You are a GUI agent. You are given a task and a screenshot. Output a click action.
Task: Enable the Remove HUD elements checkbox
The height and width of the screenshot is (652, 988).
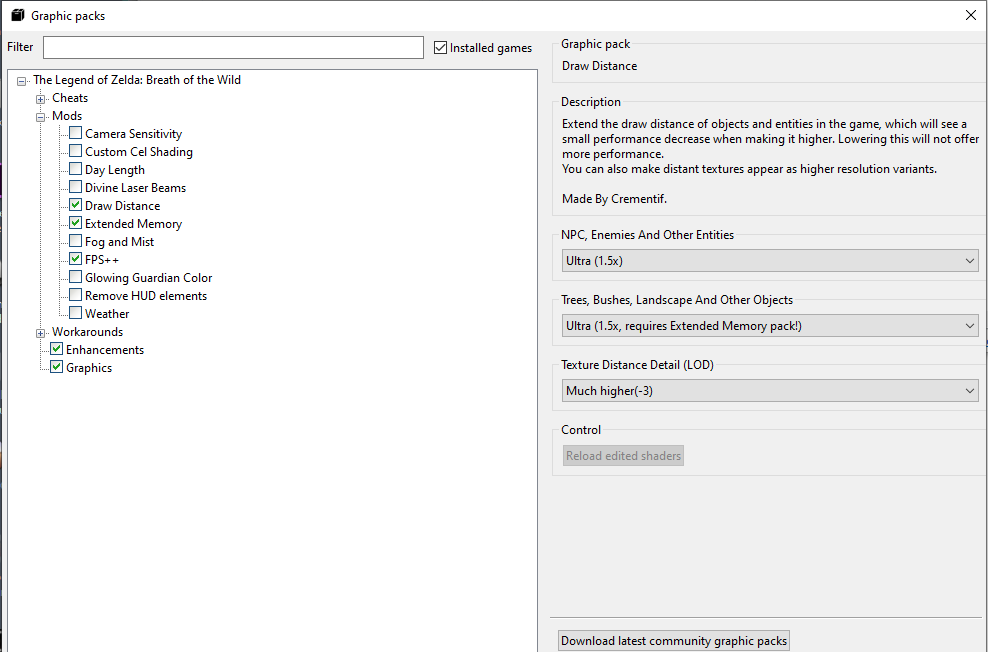pos(76,295)
